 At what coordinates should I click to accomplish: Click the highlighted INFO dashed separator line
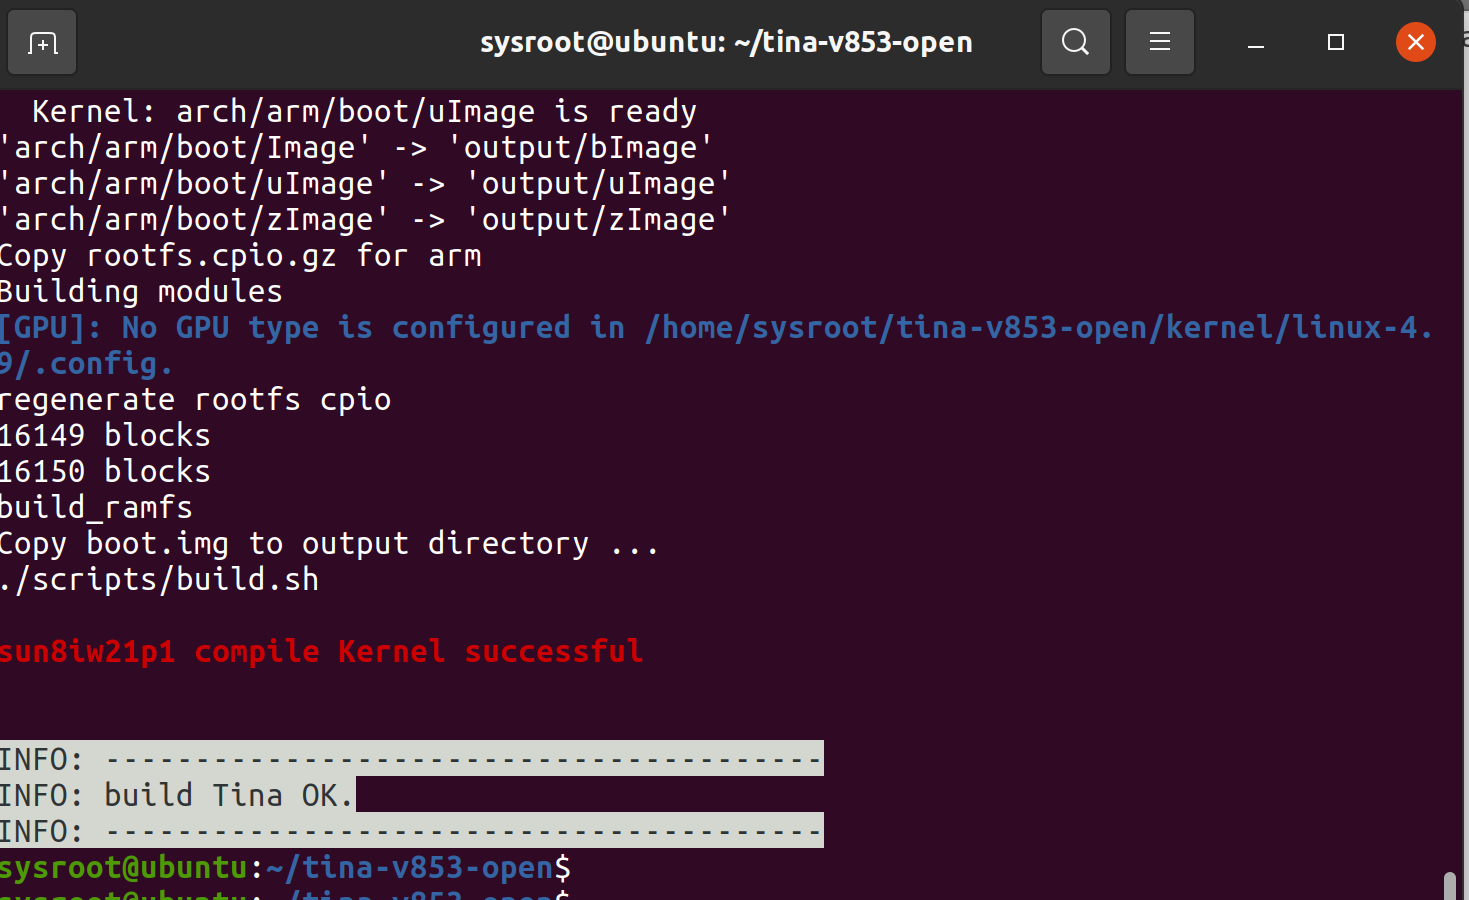pos(410,758)
